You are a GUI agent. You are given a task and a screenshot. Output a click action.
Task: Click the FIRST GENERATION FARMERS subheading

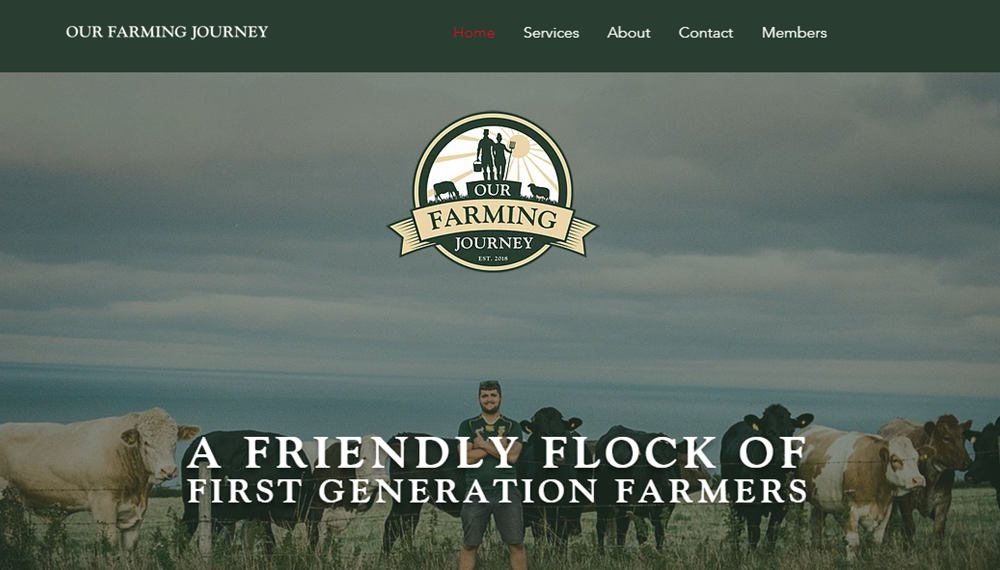[498, 491]
